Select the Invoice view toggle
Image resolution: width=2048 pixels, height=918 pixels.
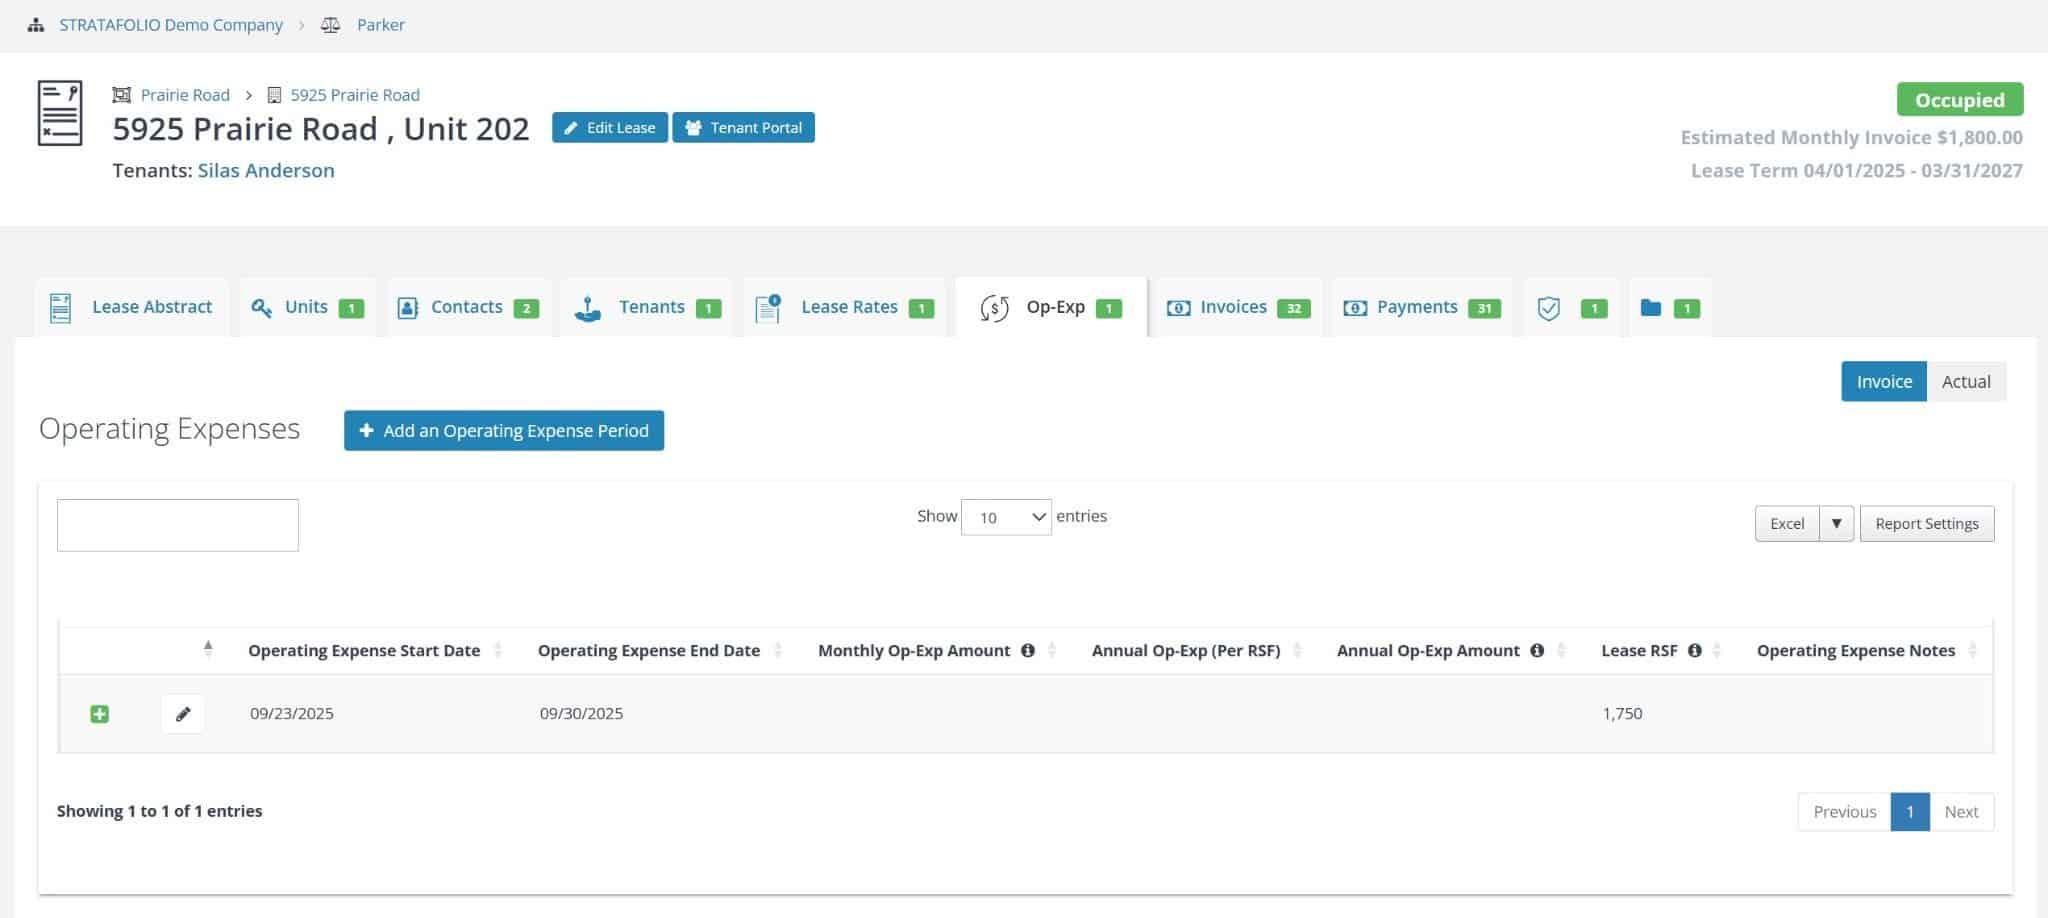click(x=1883, y=382)
